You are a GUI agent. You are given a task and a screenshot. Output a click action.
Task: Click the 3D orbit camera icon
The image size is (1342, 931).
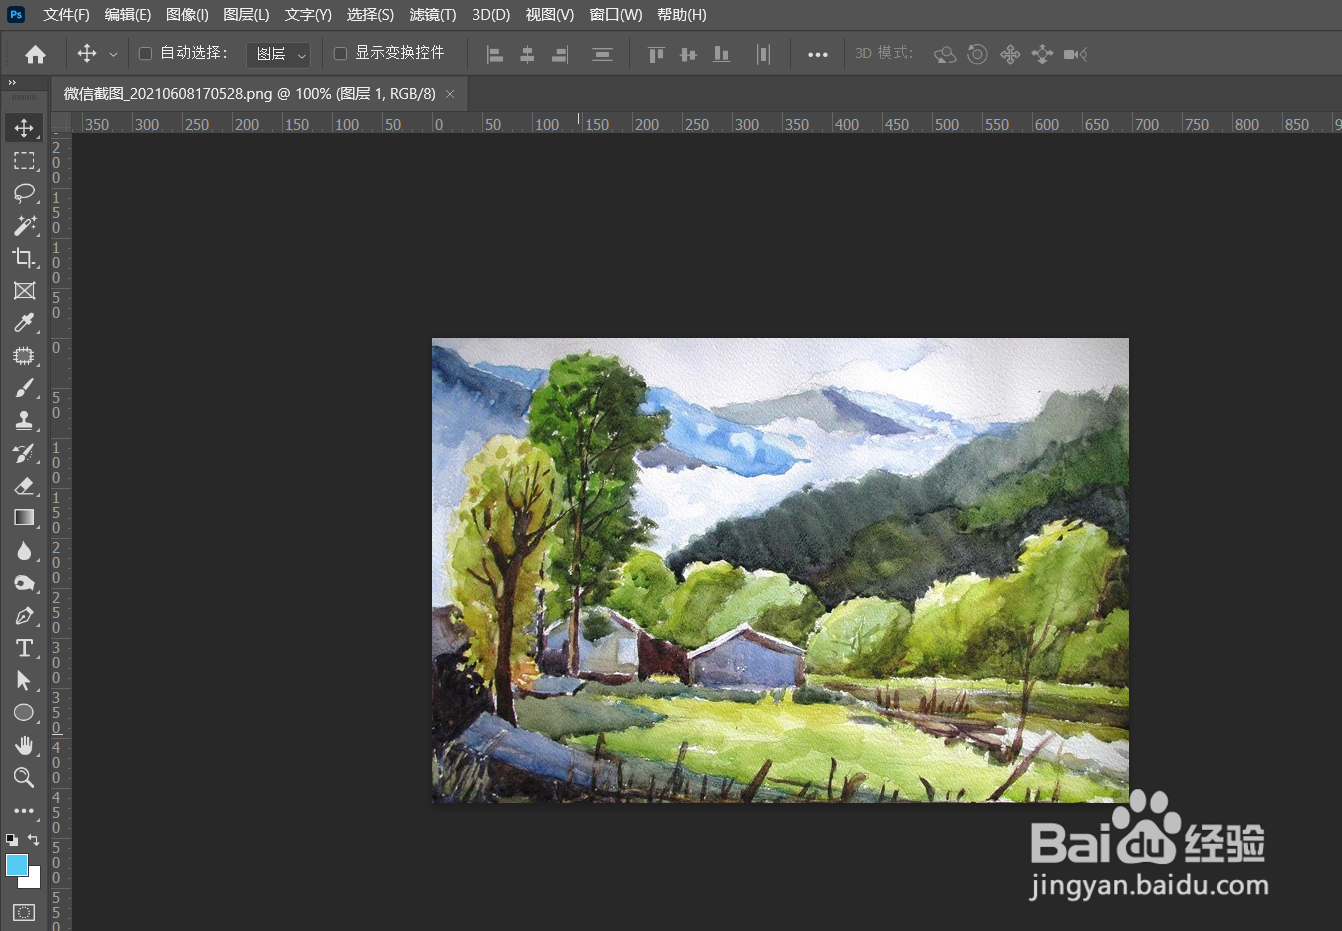pos(944,54)
